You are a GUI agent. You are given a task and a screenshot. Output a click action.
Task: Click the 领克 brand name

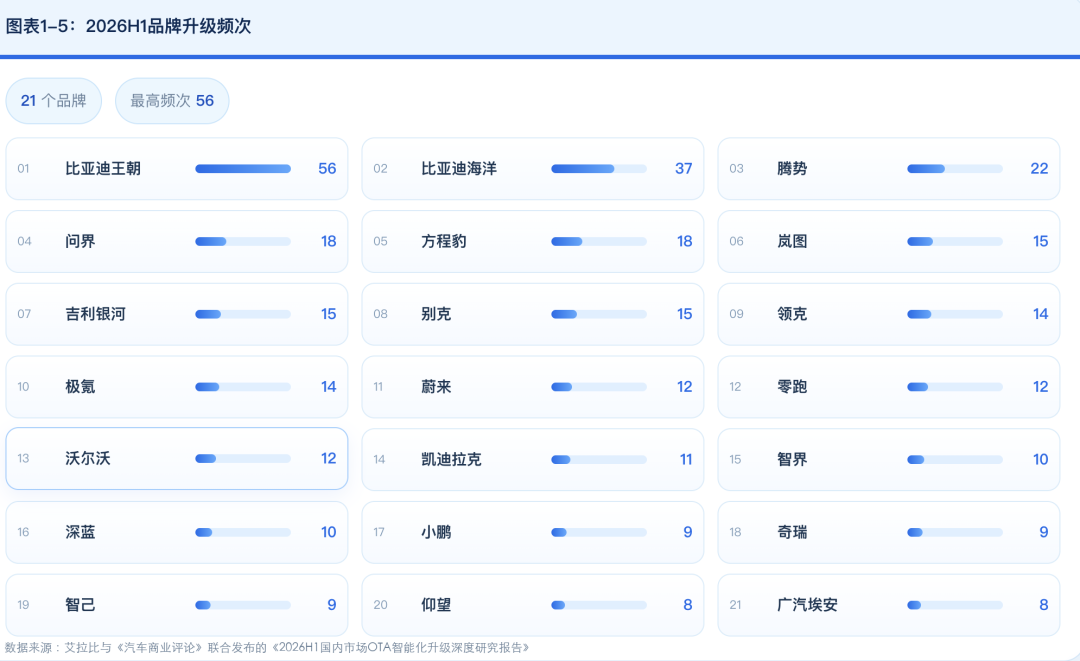point(792,314)
